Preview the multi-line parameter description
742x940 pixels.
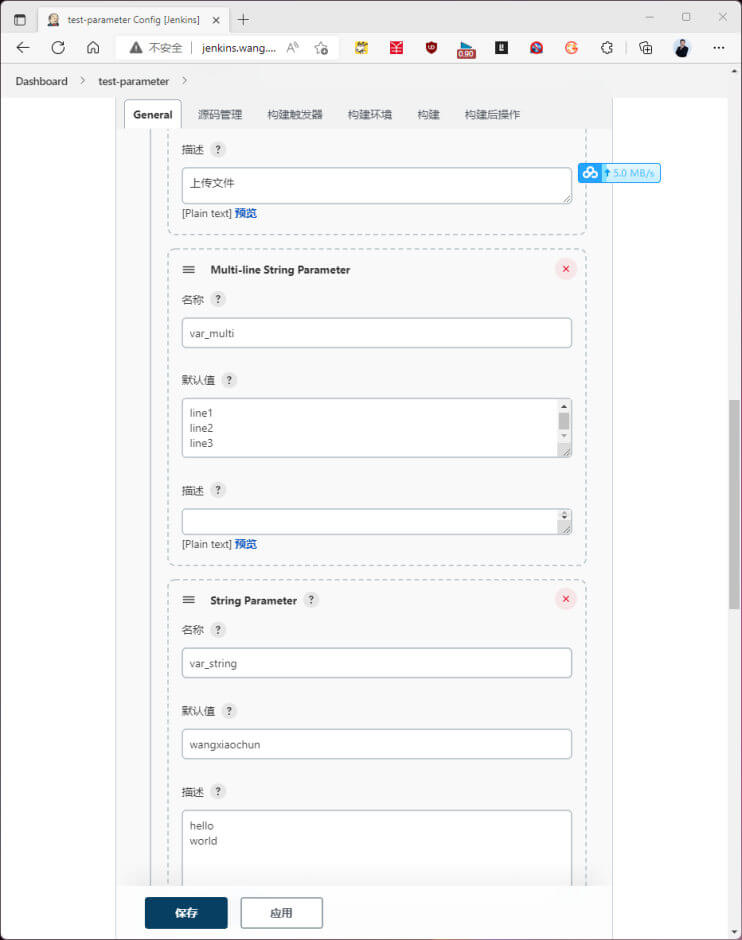(246, 544)
